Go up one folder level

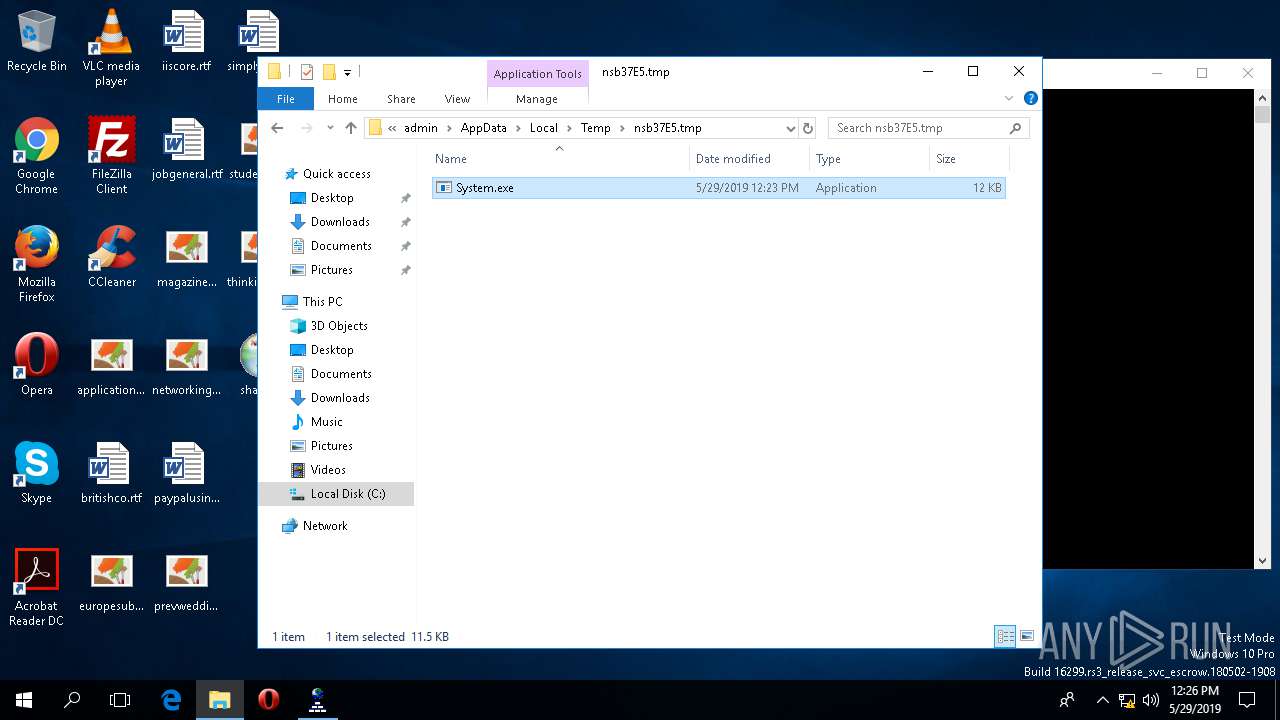pos(351,128)
